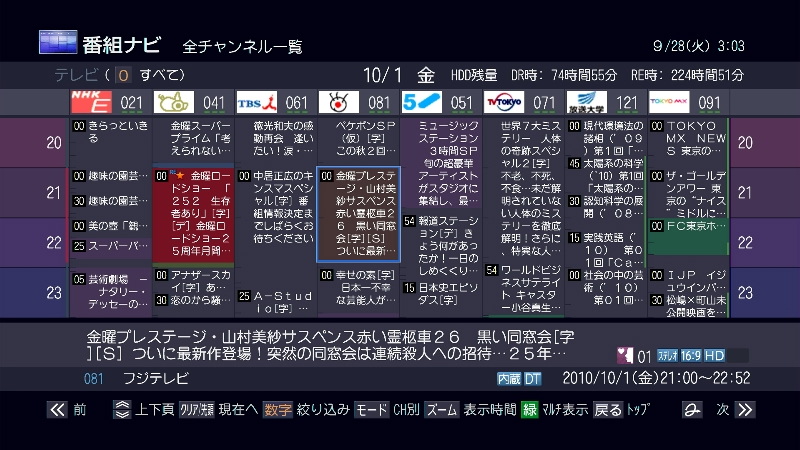
Task: Click the ステレオ audio badge
Action: [667, 356]
